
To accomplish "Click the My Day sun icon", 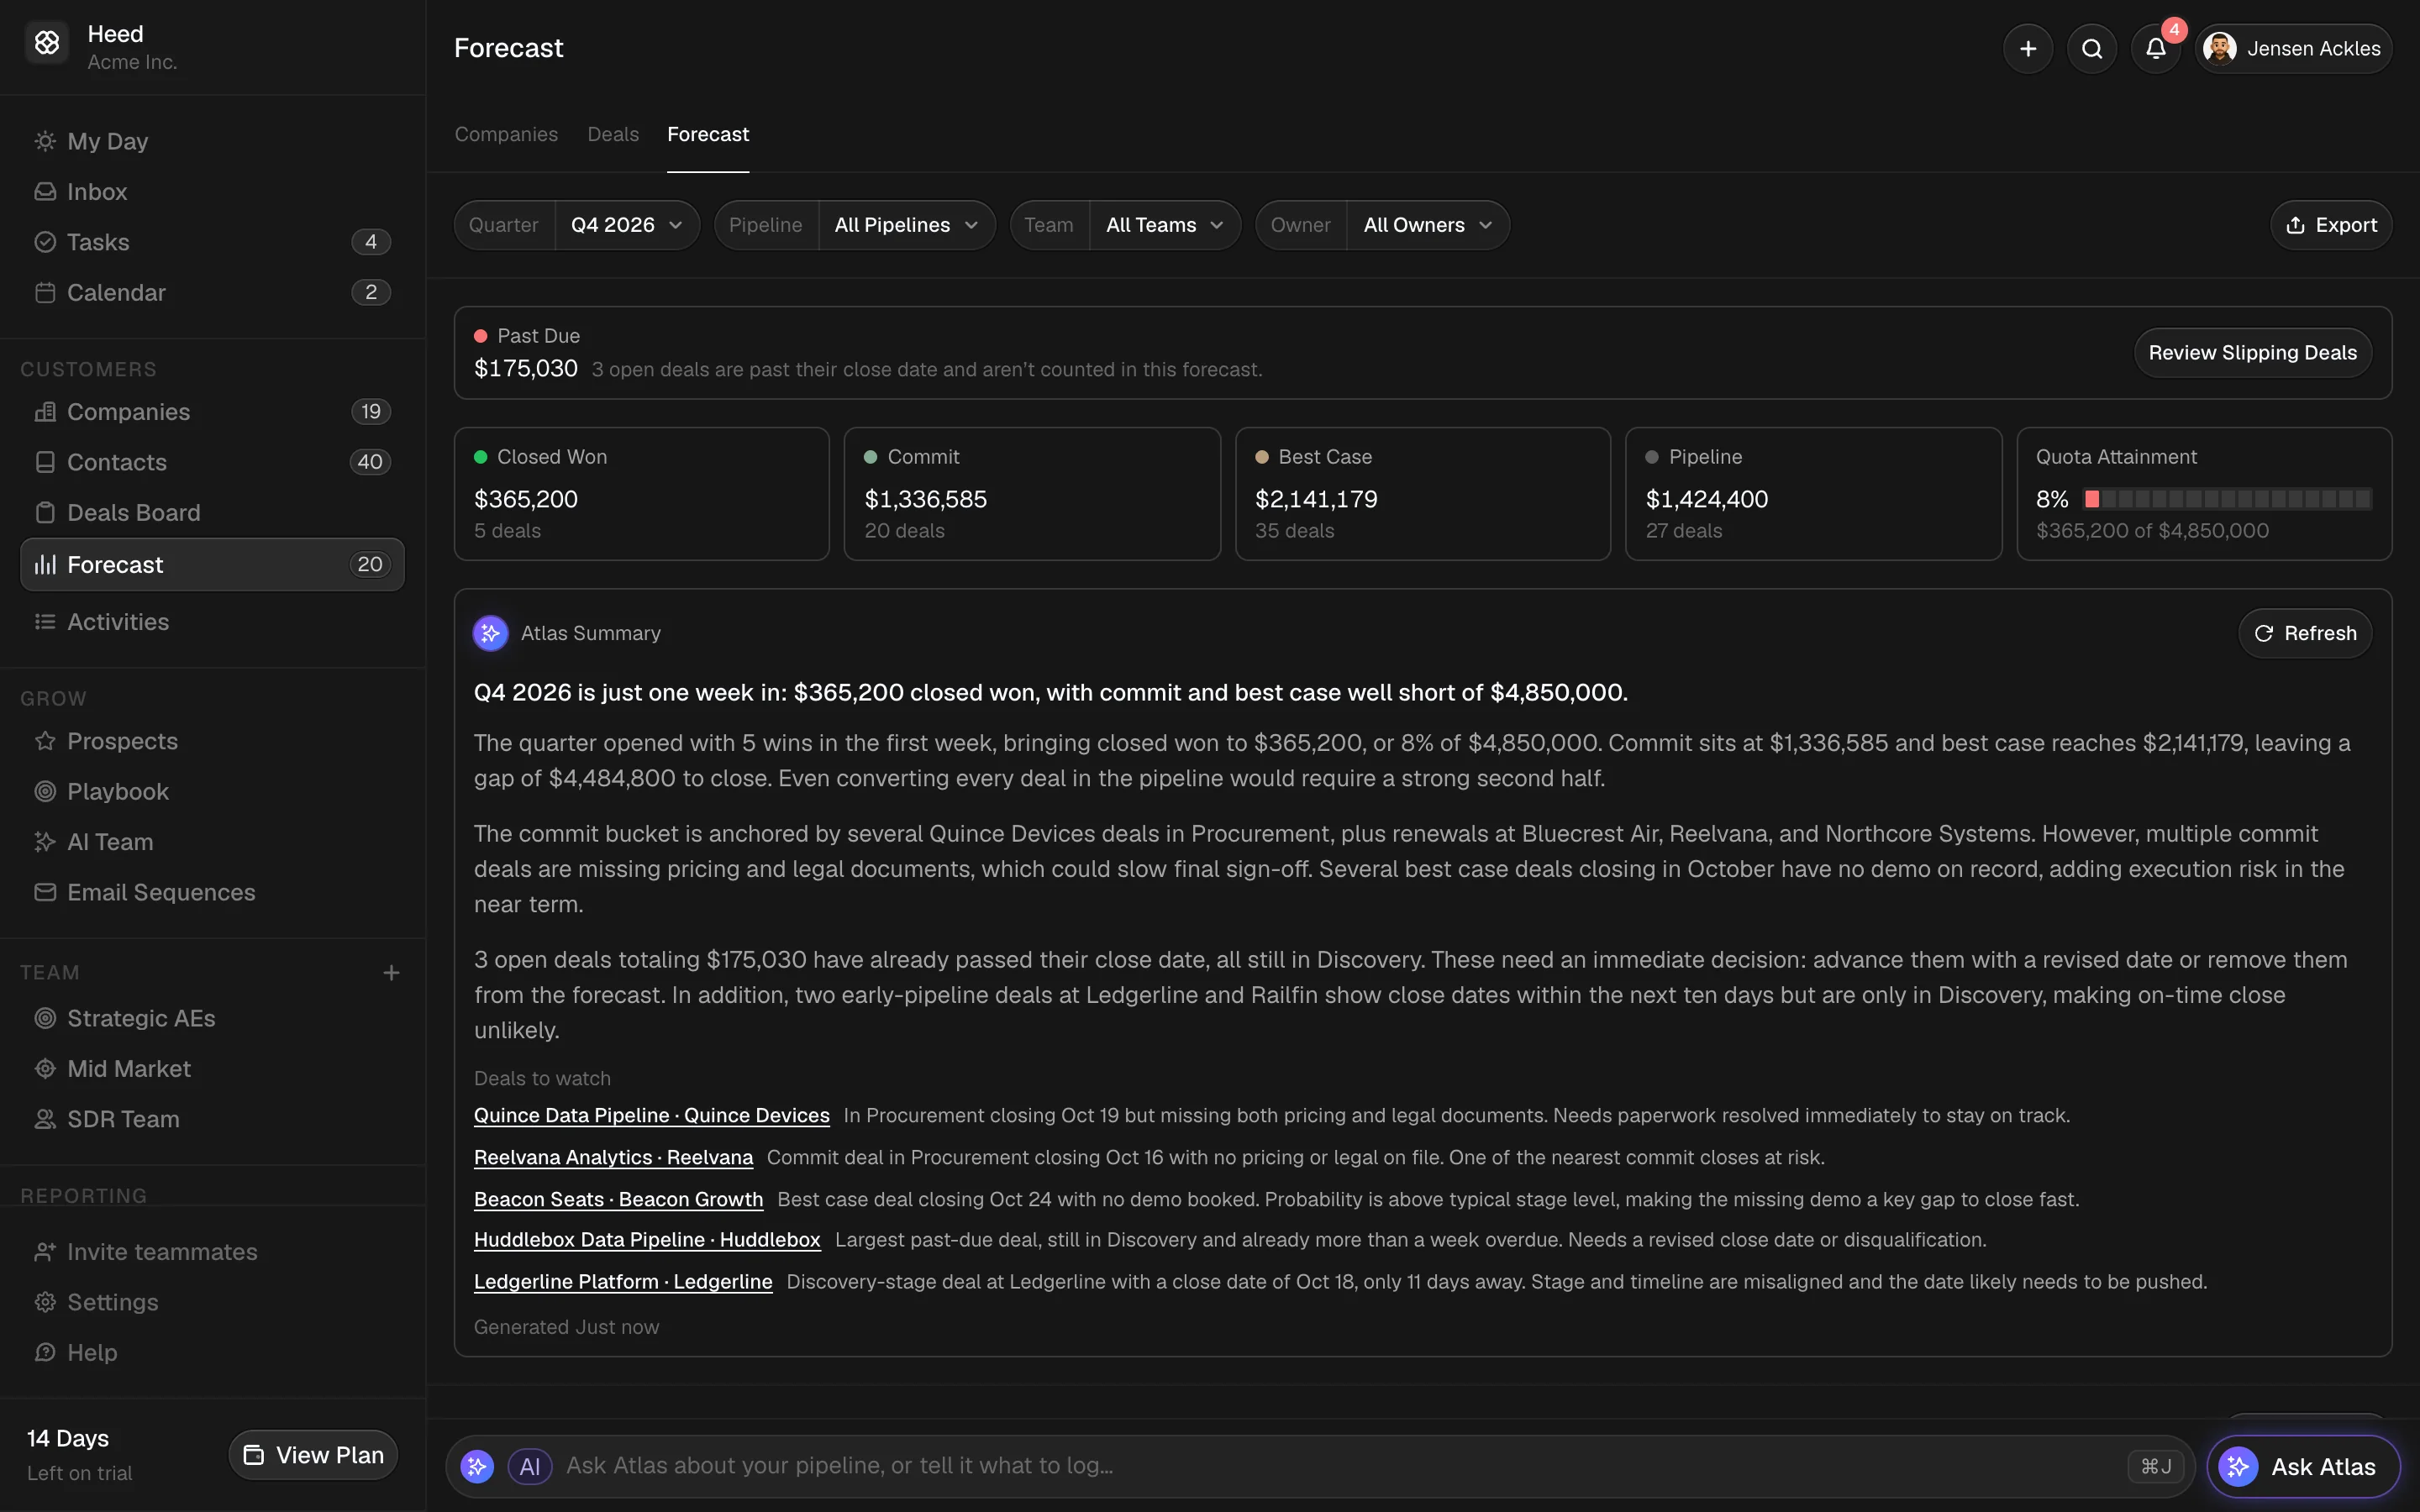I will [45, 141].
